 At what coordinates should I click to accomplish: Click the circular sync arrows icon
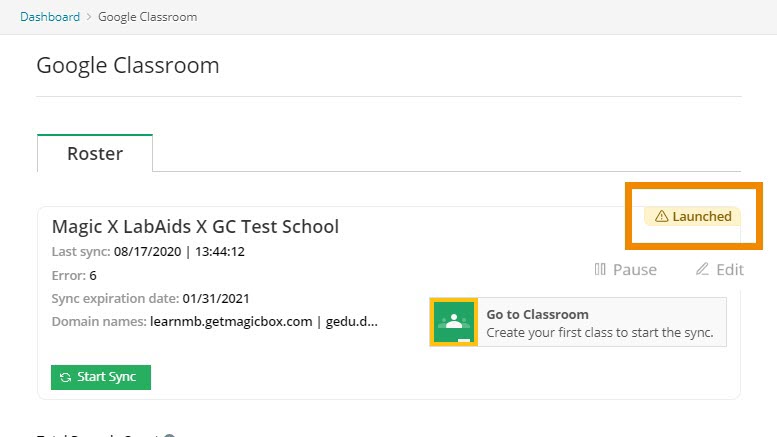click(65, 377)
